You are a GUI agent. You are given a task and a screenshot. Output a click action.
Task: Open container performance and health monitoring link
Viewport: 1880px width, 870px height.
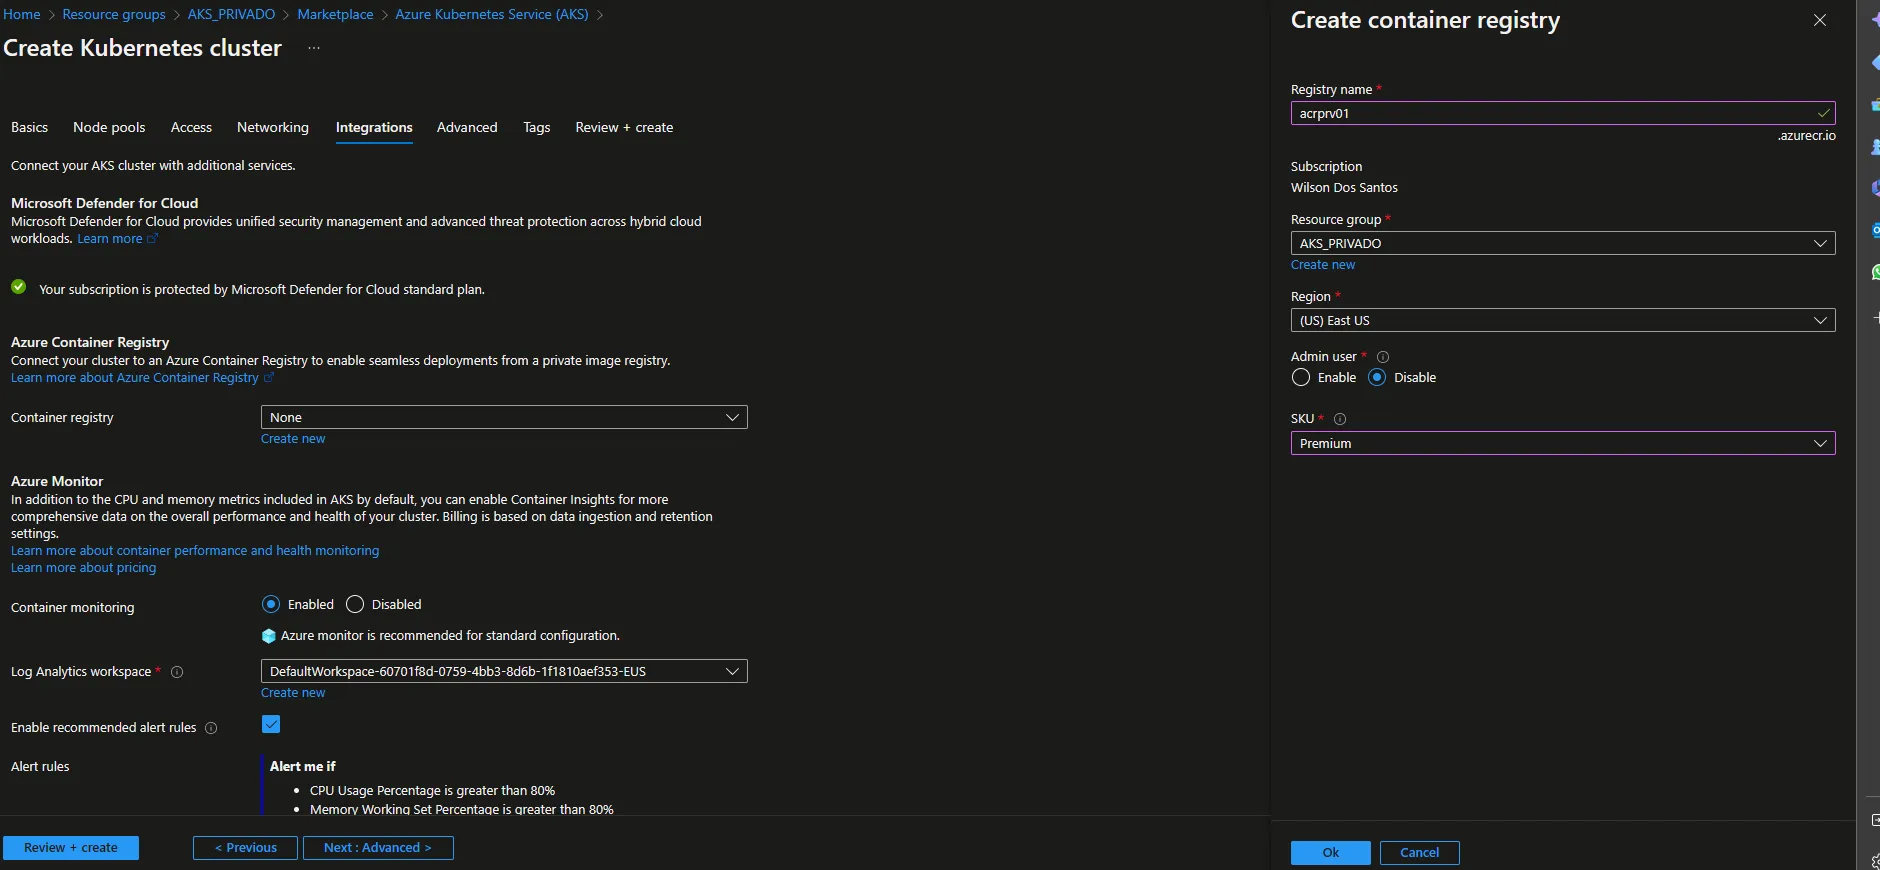[195, 551]
